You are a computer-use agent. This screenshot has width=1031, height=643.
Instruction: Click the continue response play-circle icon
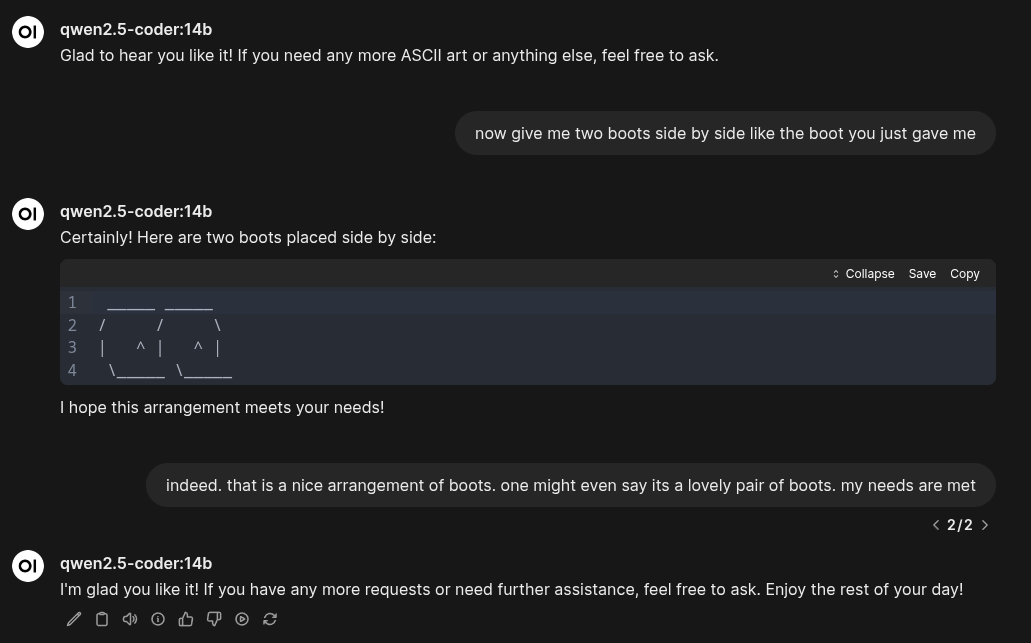click(x=242, y=619)
